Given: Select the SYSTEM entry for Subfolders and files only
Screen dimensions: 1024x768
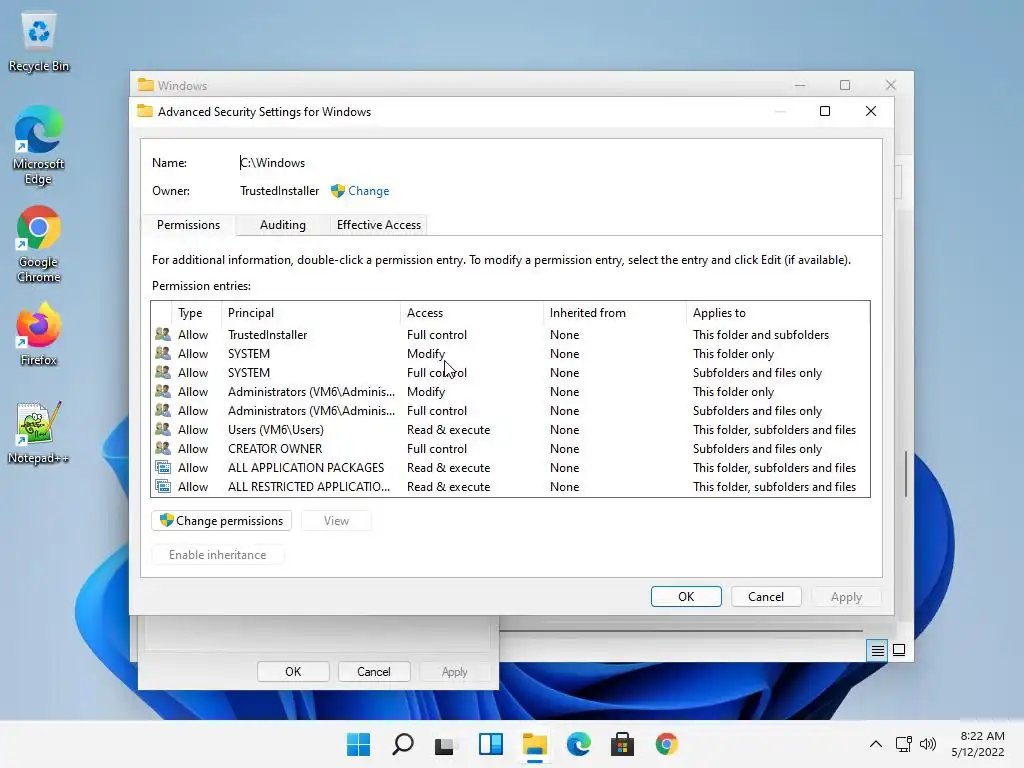Looking at the screenshot, I should [x=510, y=372].
